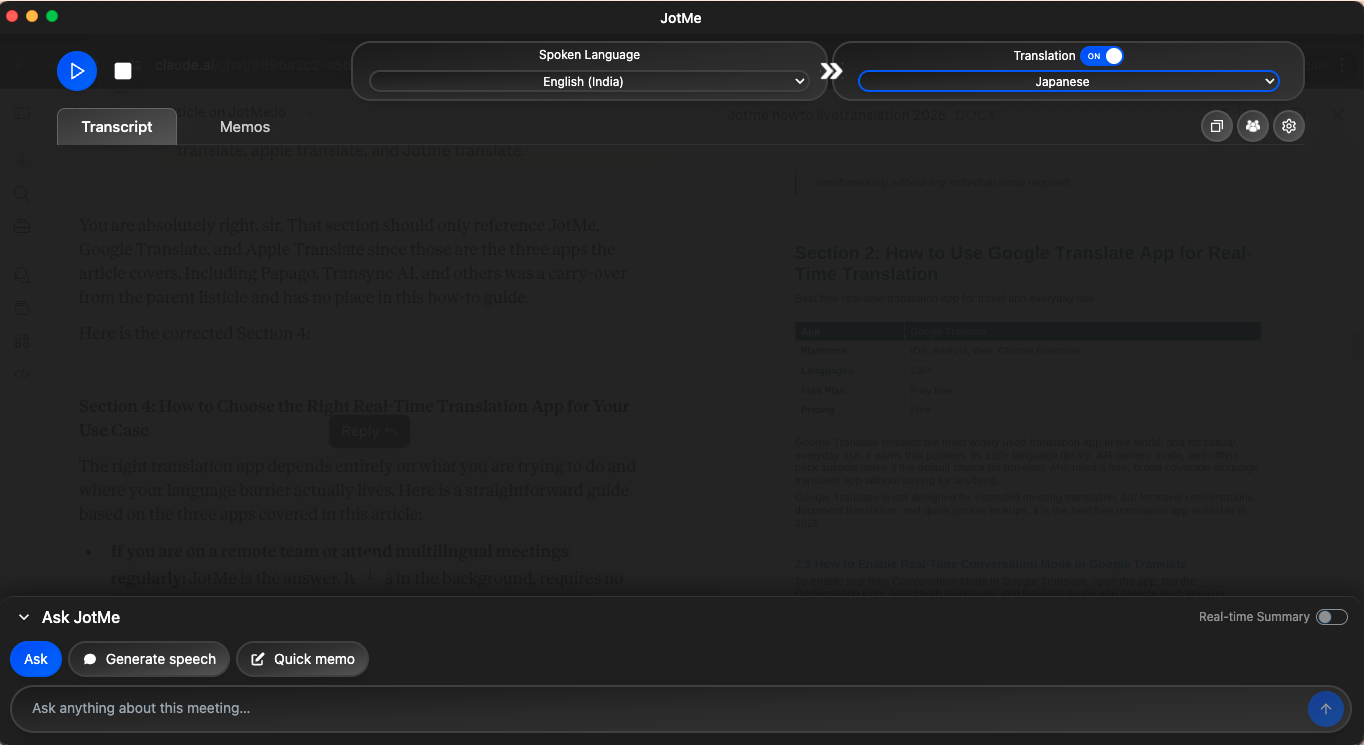Enable the Real-time Summary toggle
The image size is (1364, 745).
(x=1332, y=617)
